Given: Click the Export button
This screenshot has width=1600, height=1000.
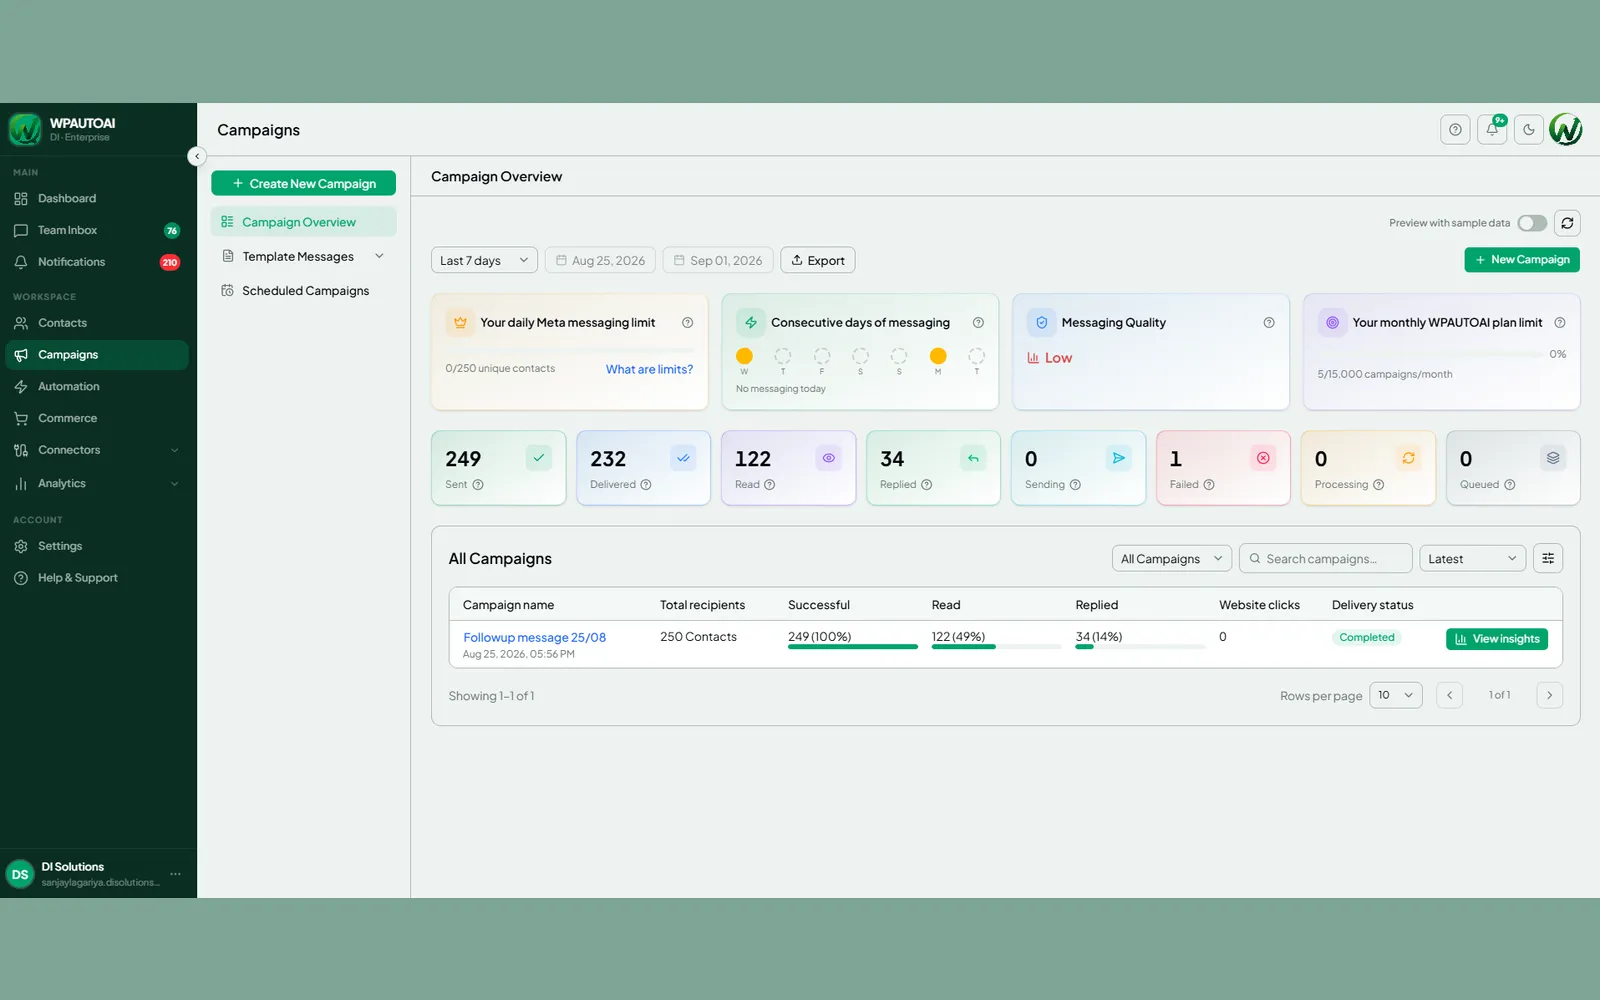Looking at the screenshot, I should [818, 260].
